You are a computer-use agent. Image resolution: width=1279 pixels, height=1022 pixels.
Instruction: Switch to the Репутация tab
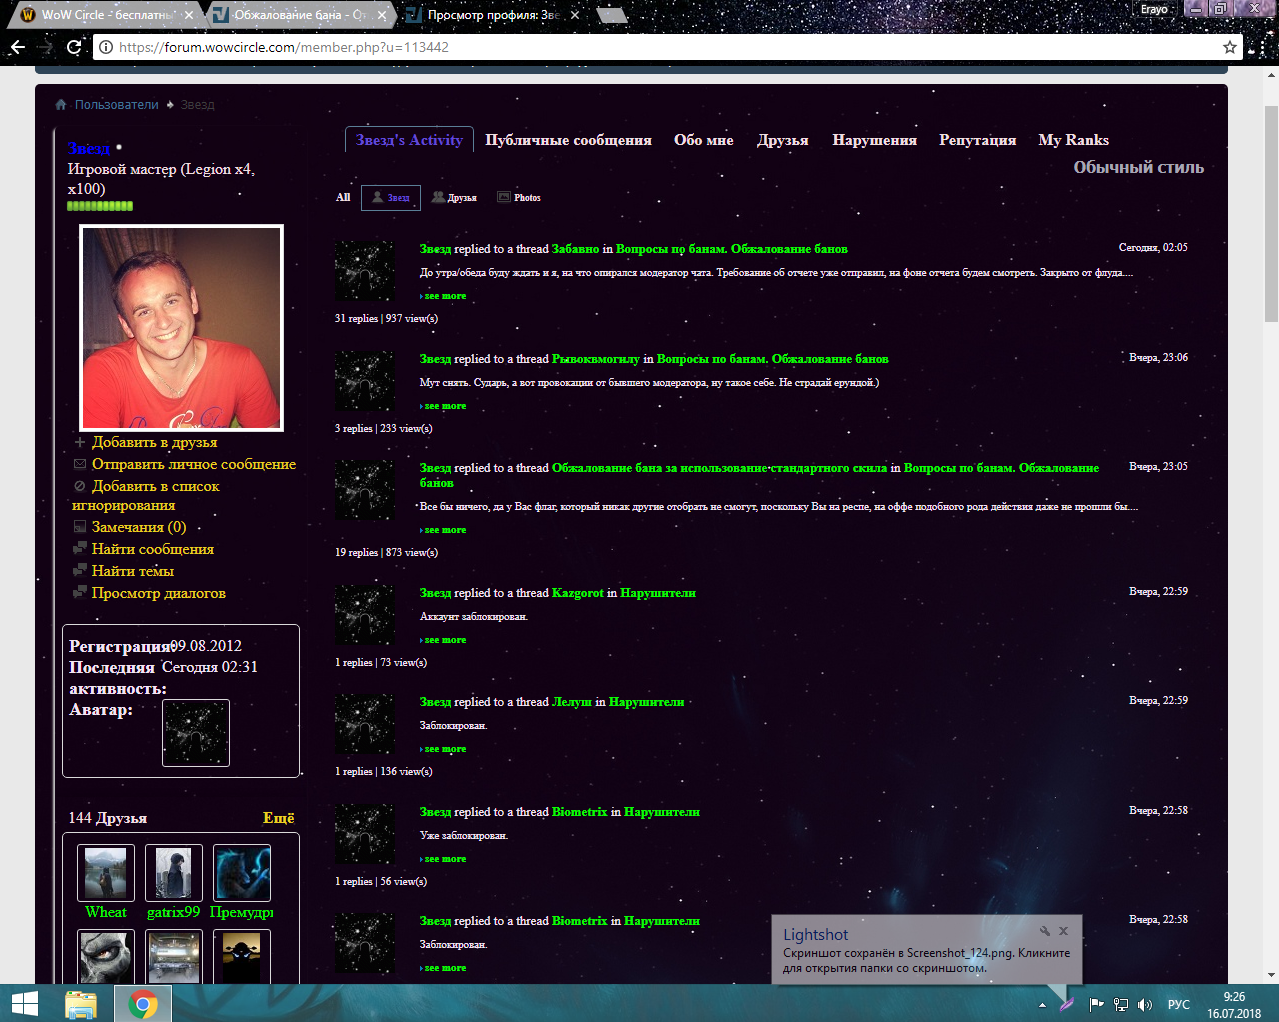point(977,140)
